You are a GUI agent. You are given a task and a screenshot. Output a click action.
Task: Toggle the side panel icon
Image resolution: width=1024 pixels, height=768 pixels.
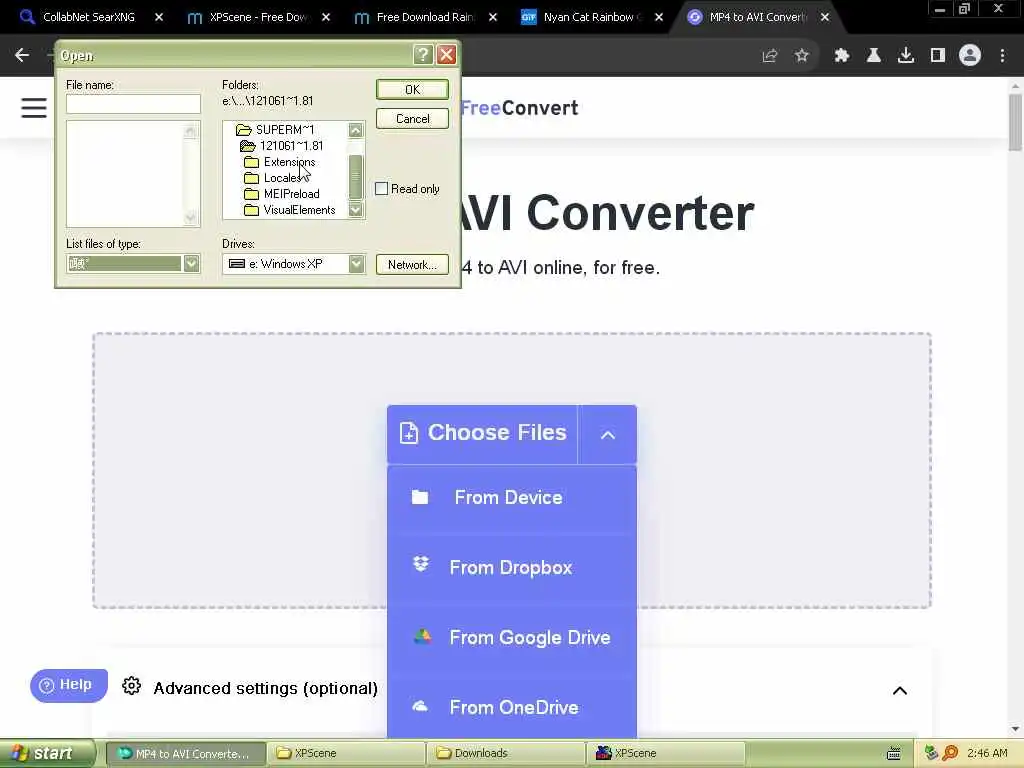coord(938,56)
